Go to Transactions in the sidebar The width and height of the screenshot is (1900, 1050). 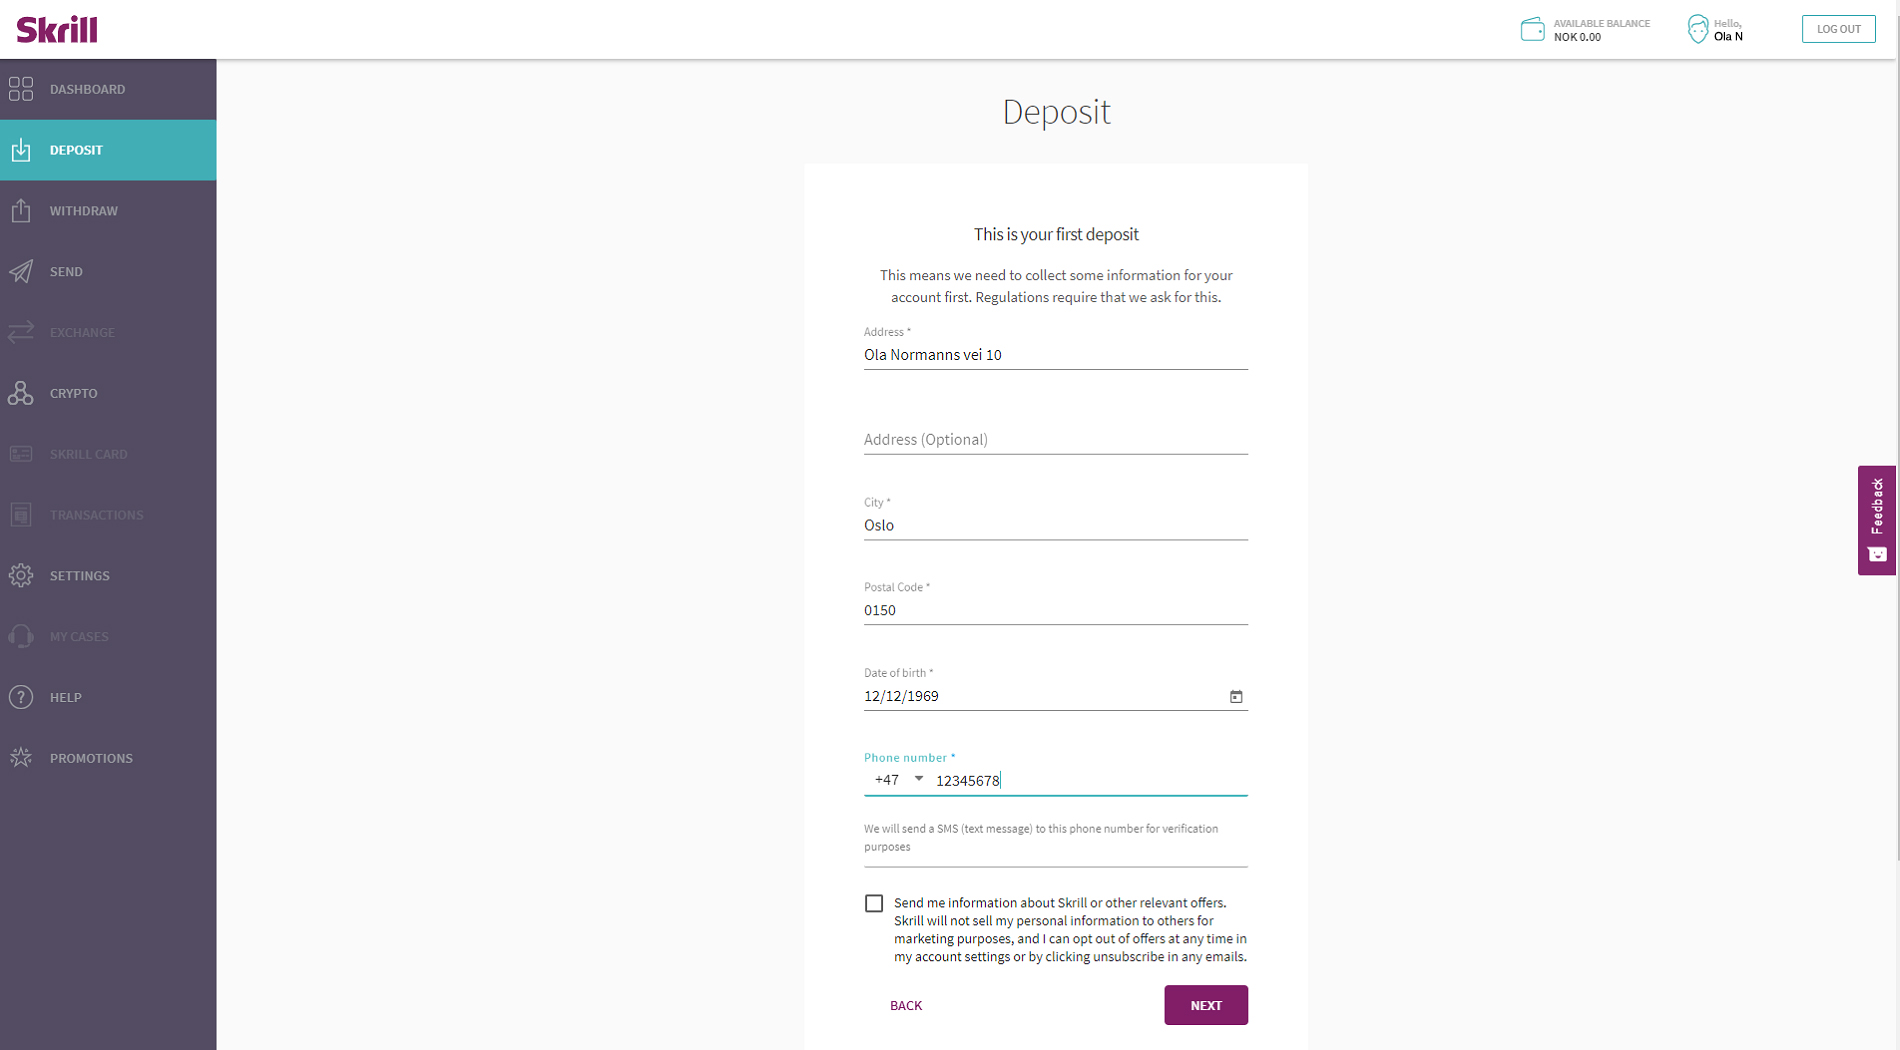tap(96, 515)
